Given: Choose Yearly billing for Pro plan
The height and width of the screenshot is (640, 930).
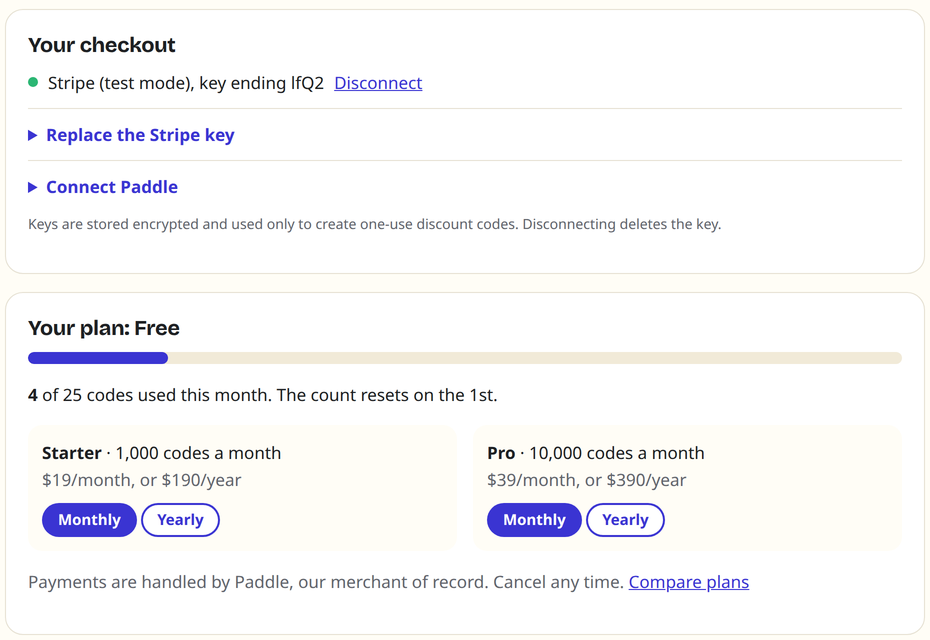Looking at the screenshot, I should pos(625,520).
